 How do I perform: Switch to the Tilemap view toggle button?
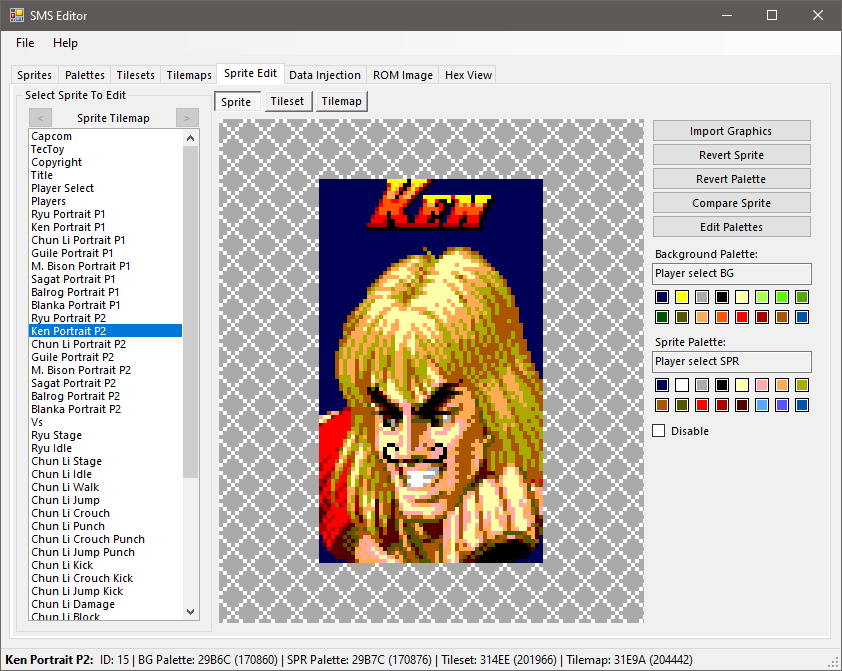[x=342, y=101]
